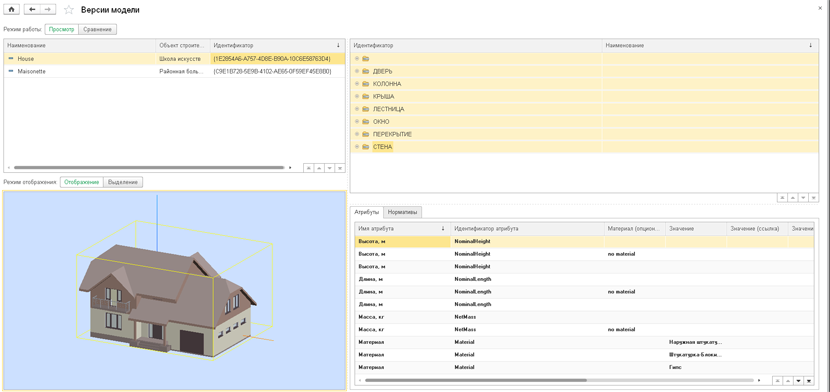Click the Материал (опцион... column header
The height and width of the screenshot is (392, 830).
(635, 229)
